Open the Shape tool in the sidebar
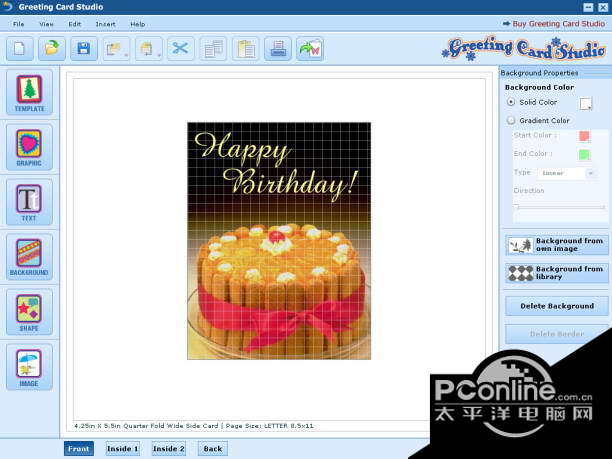The image size is (612, 459). point(29,312)
